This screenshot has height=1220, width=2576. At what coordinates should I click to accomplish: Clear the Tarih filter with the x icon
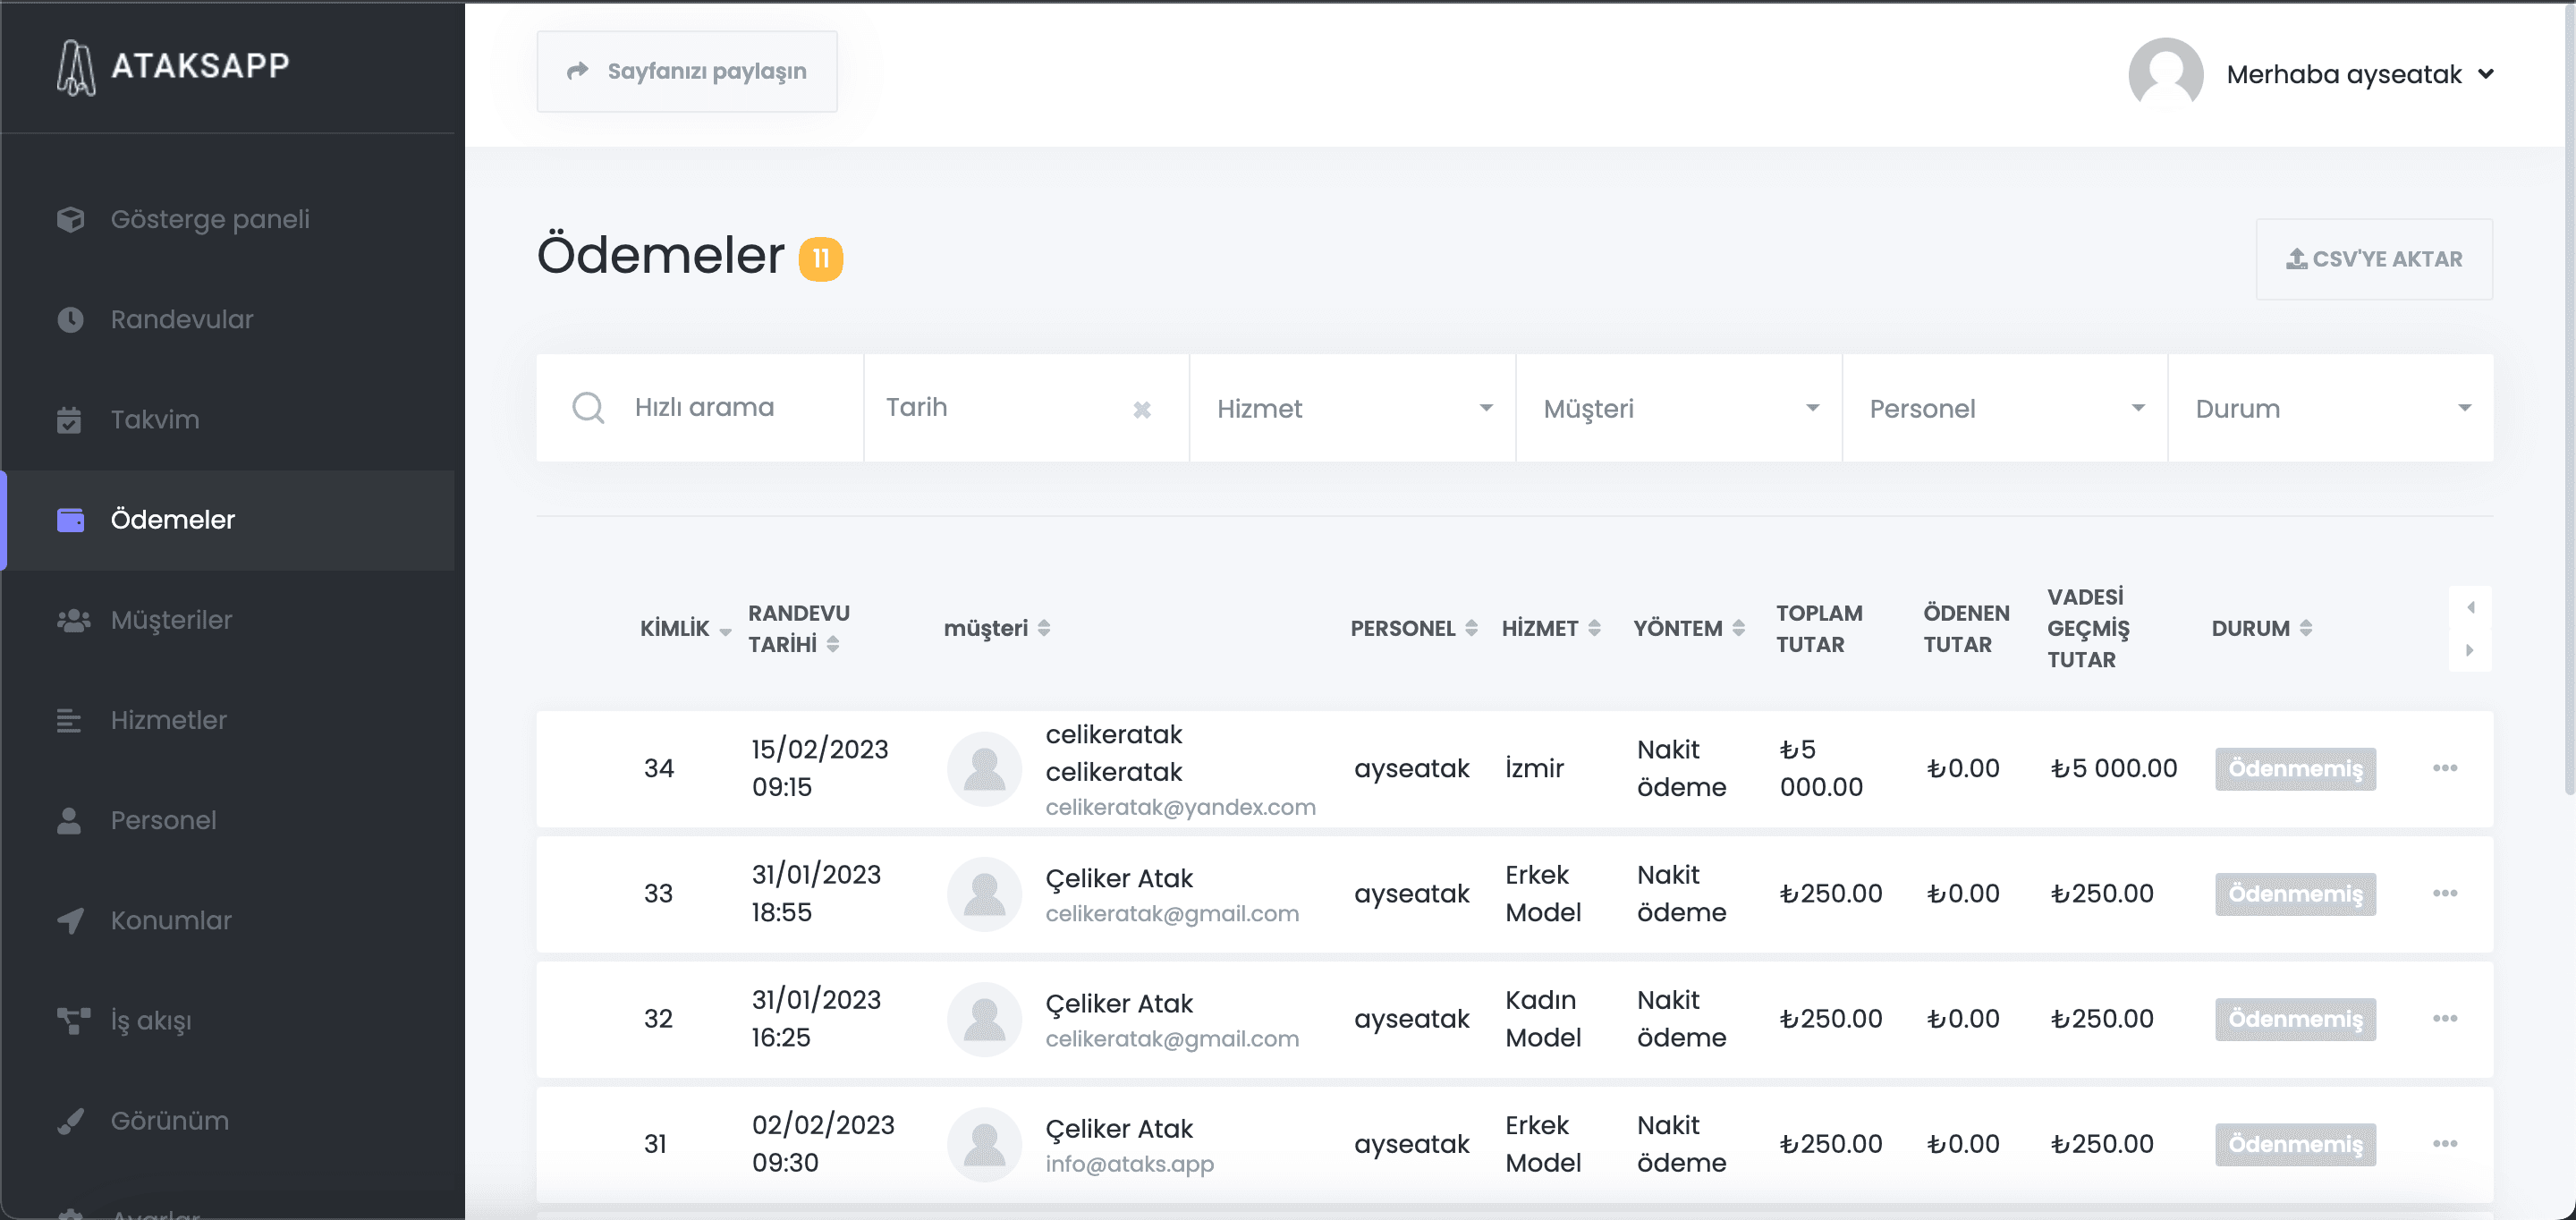coord(1142,409)
